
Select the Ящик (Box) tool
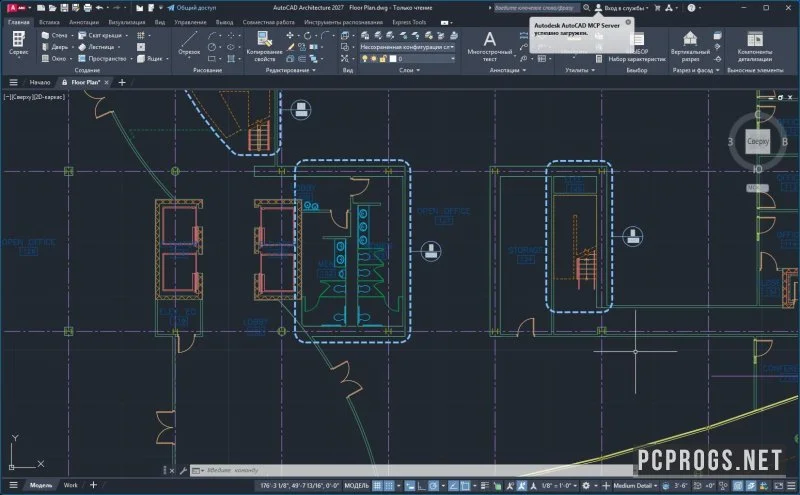click(150, 59)
